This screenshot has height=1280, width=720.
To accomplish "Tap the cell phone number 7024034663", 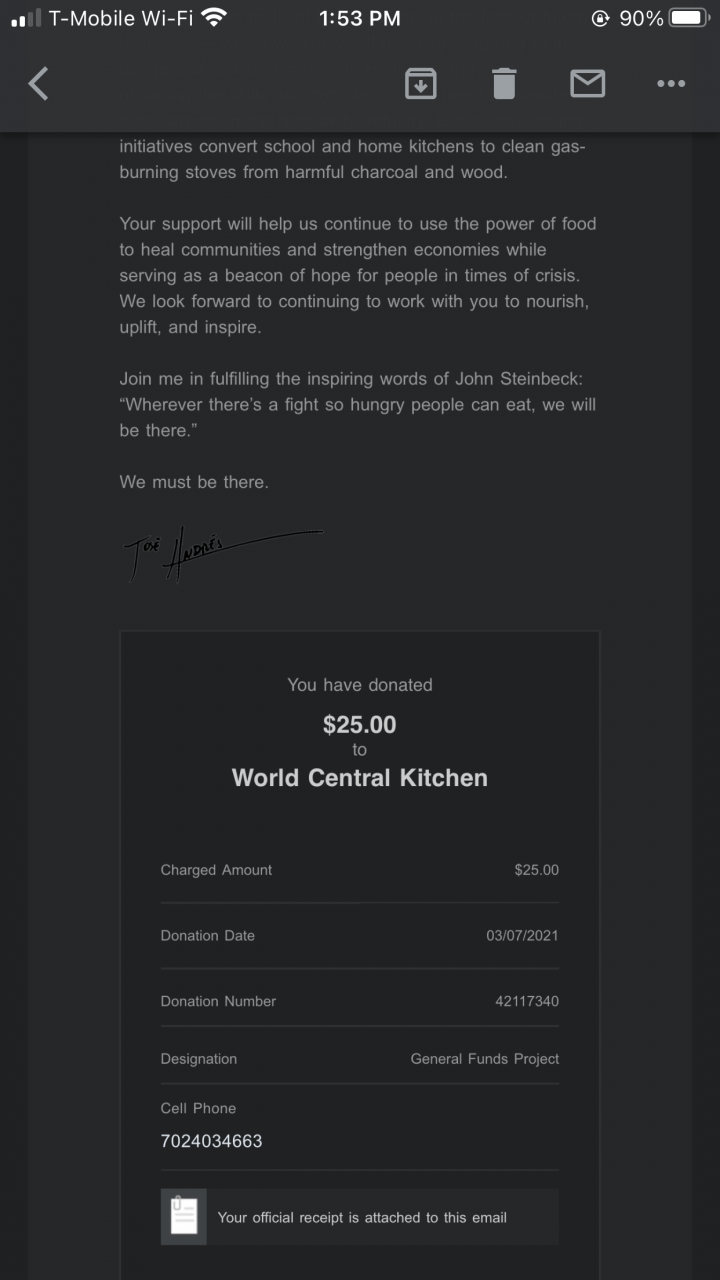I will click(211, 1141).
